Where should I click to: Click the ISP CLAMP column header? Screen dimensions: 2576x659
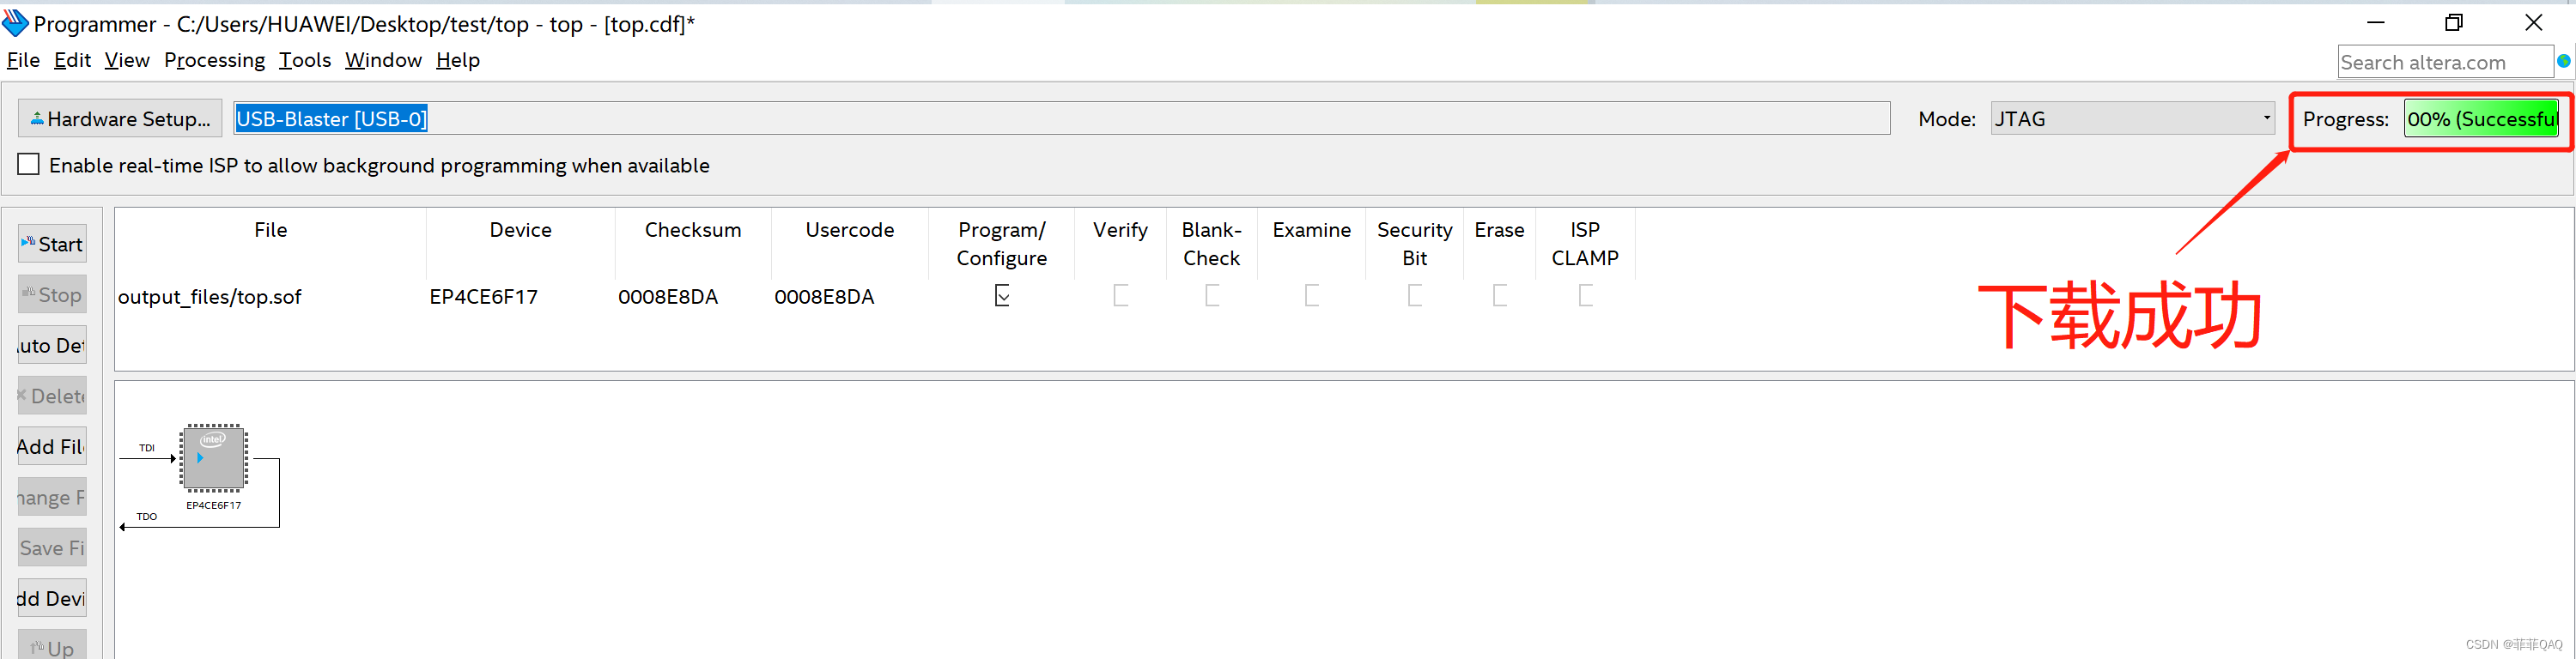click(x=1585, y=244)
